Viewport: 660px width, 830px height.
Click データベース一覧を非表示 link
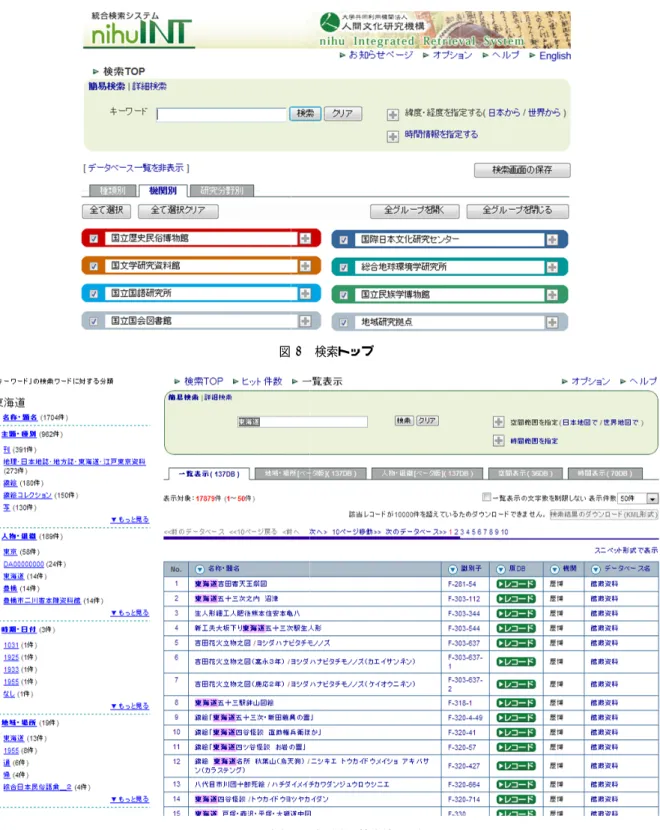[x=136, y=168]
